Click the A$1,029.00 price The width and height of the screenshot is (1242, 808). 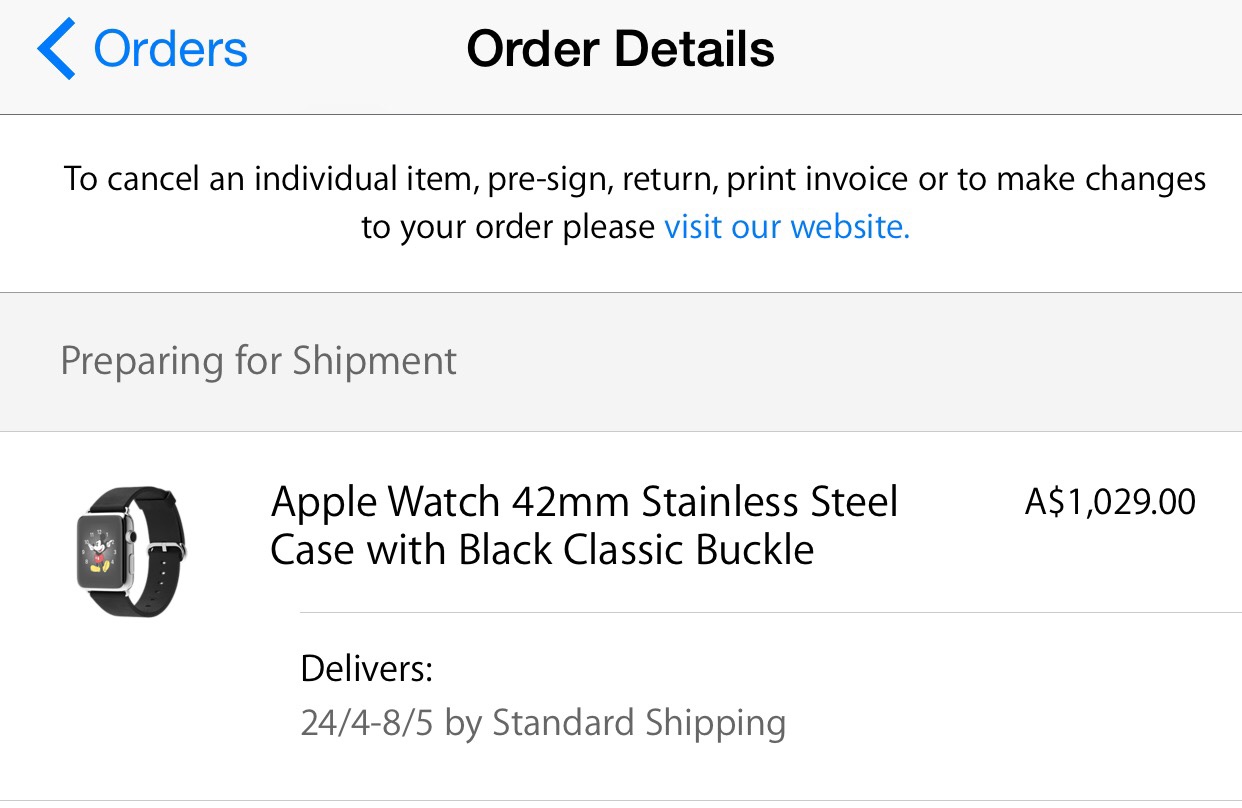1110,502
